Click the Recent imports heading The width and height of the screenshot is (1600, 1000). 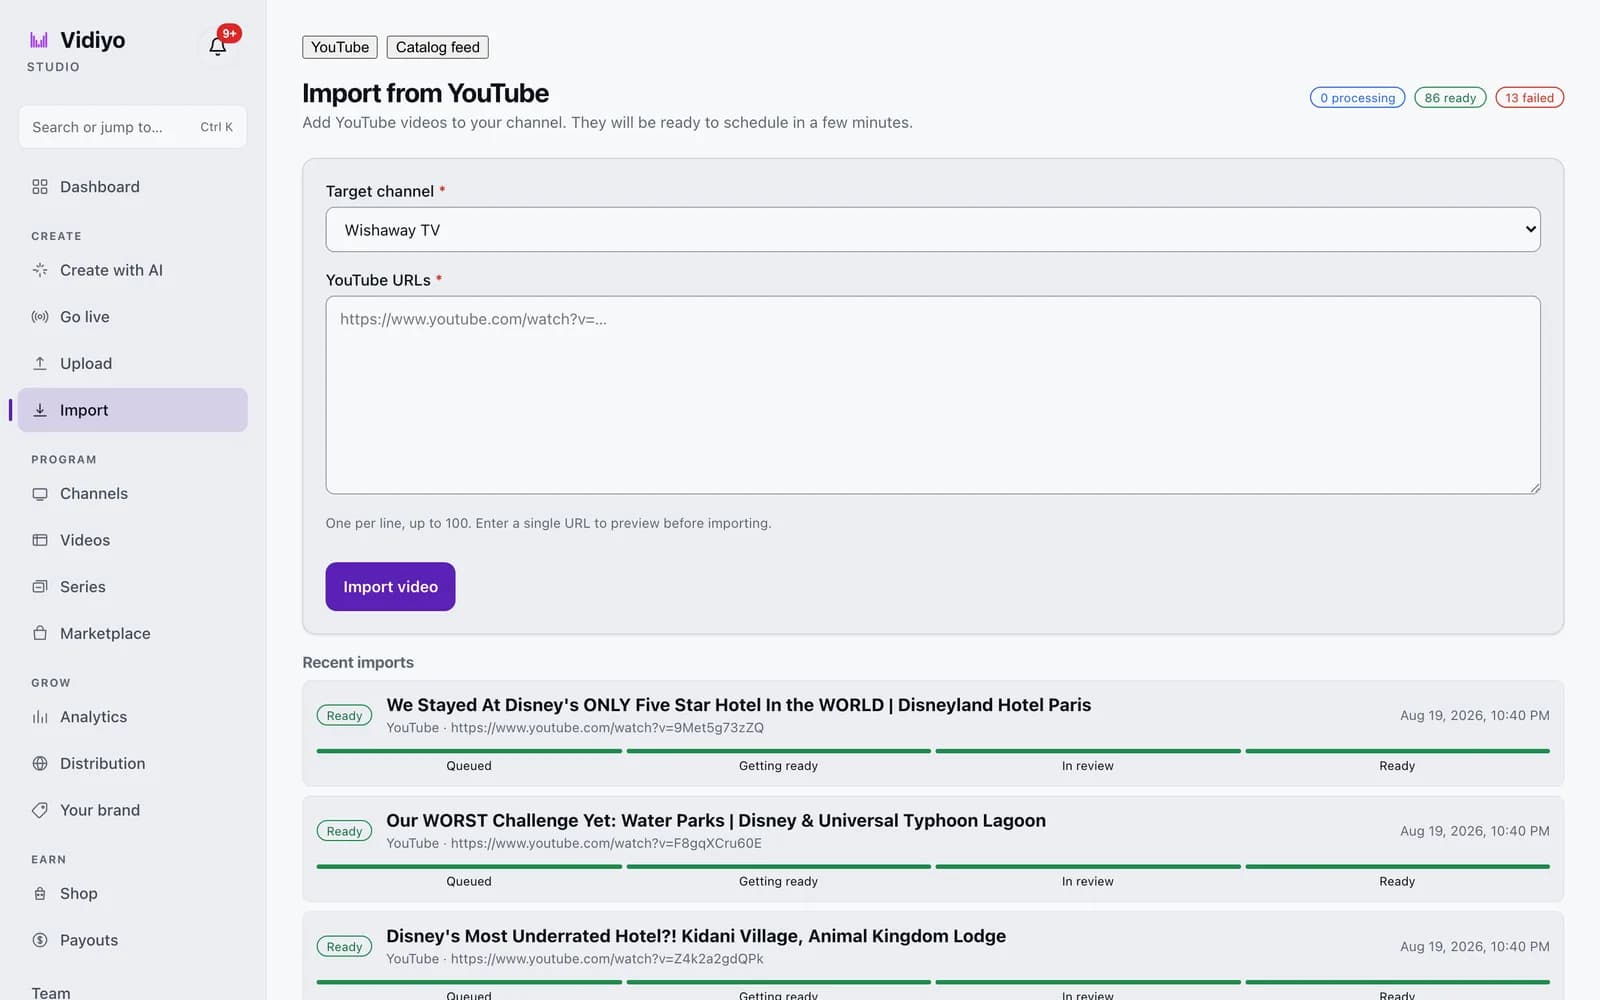click(358, 663)
